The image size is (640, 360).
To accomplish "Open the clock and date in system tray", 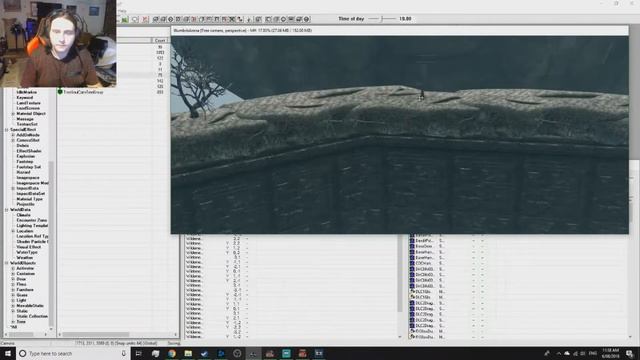I will 610,353.
